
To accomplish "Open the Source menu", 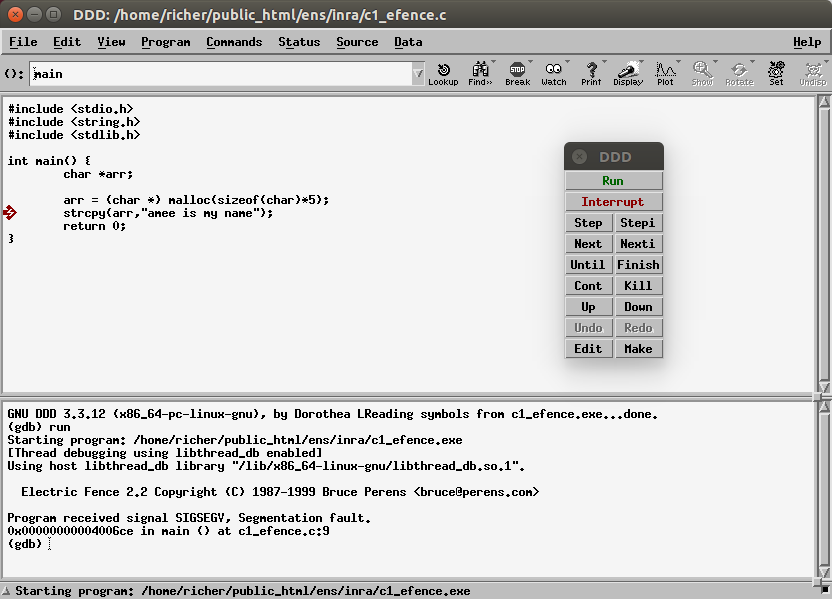I will click(x=357, y=42).
